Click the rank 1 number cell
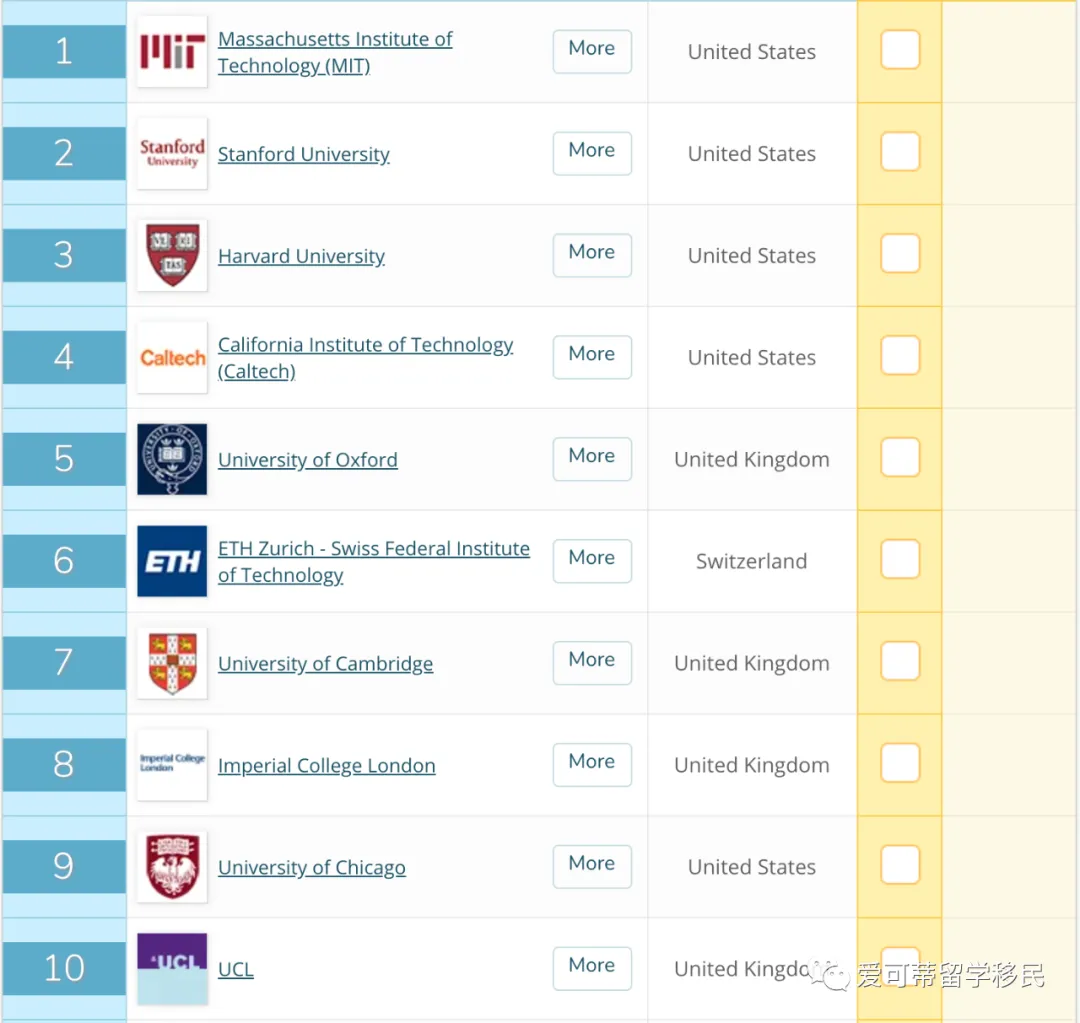The image size is (1080, 1023). tap(64, 52)
